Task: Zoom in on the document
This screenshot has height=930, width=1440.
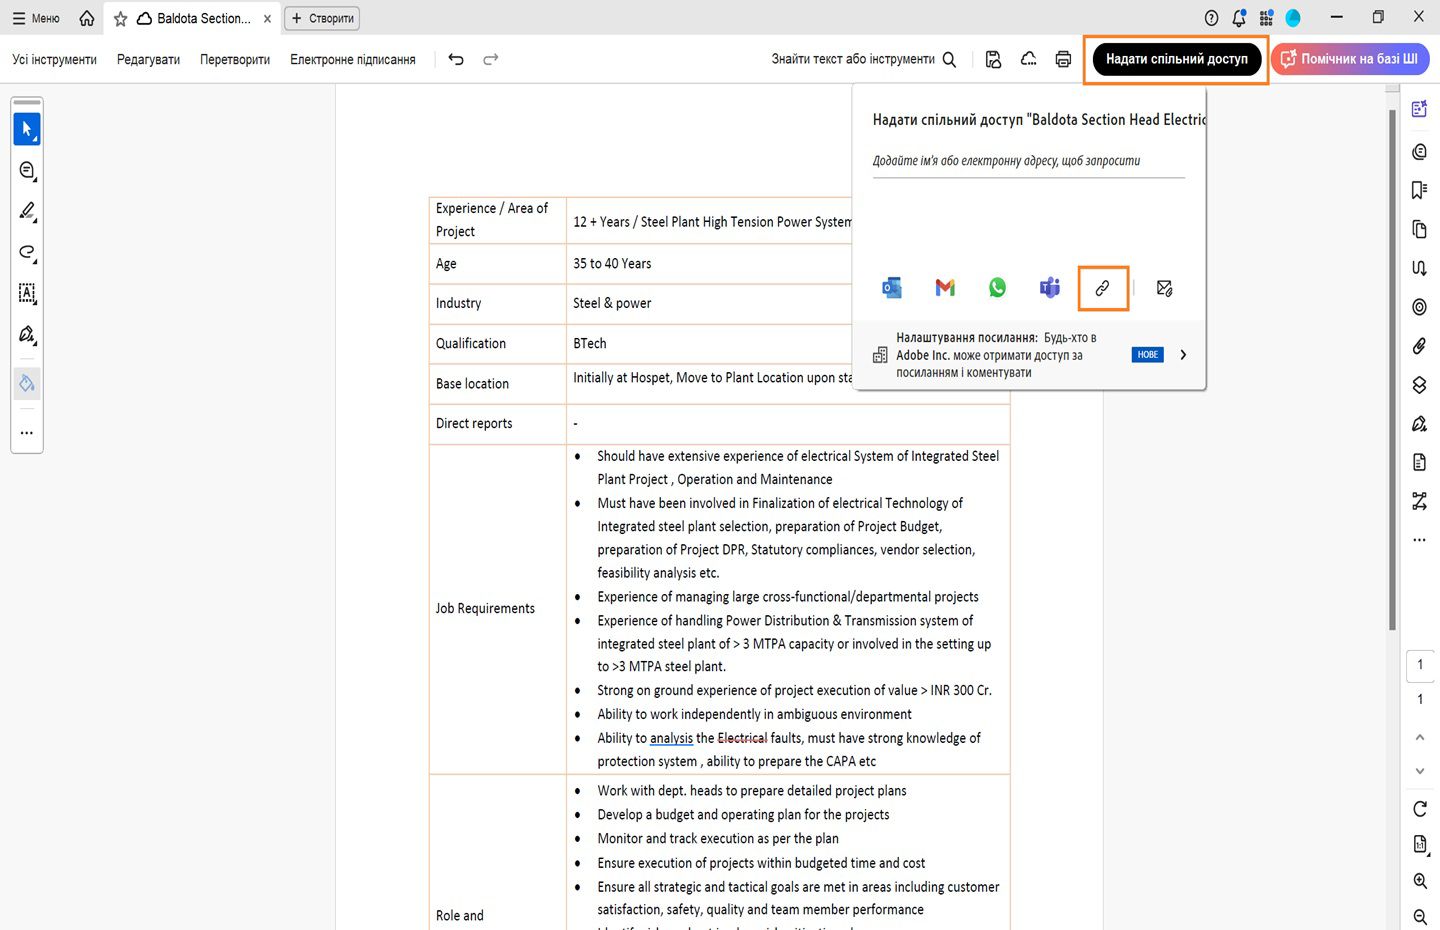Action: [1420, 881]
